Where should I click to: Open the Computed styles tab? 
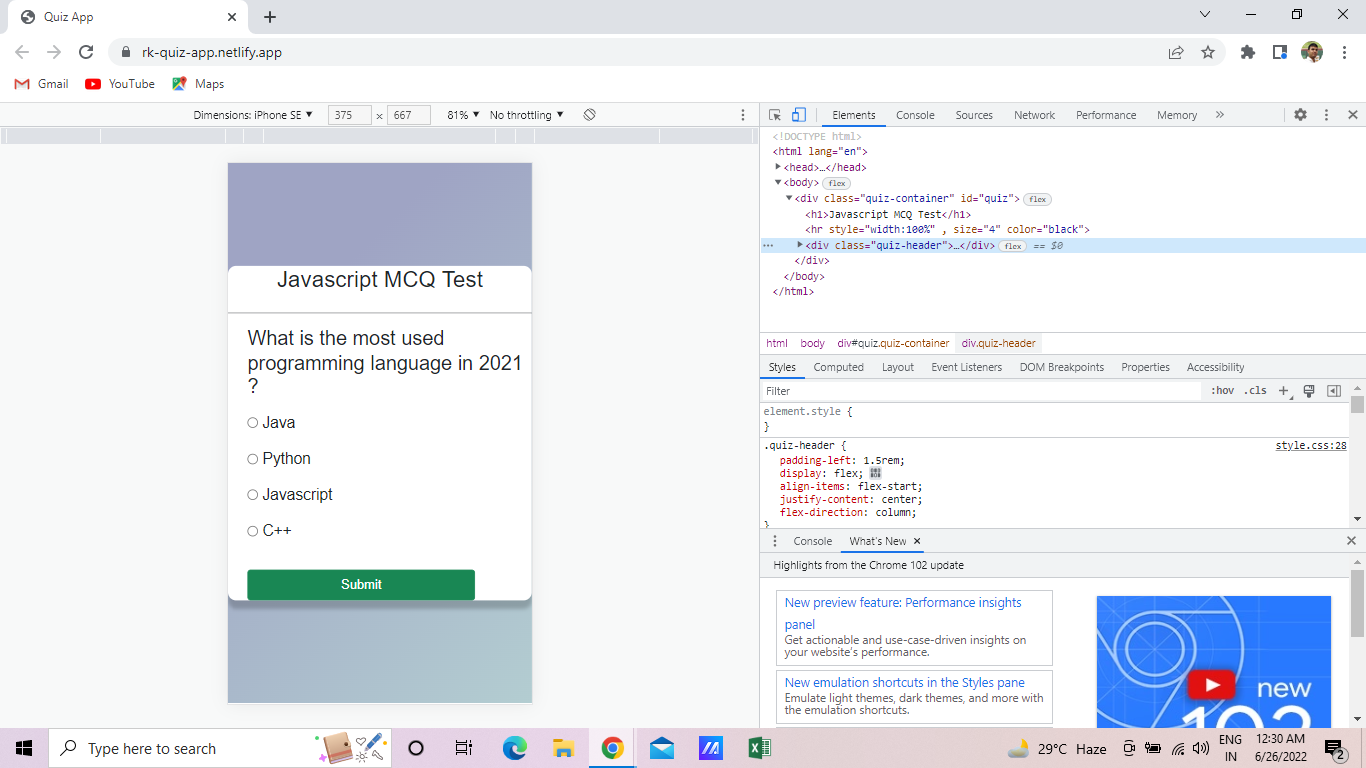[x=838, y=367]
